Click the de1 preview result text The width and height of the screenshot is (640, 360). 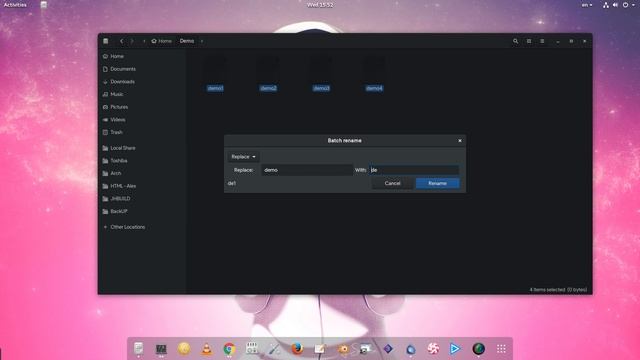point(232,183)
